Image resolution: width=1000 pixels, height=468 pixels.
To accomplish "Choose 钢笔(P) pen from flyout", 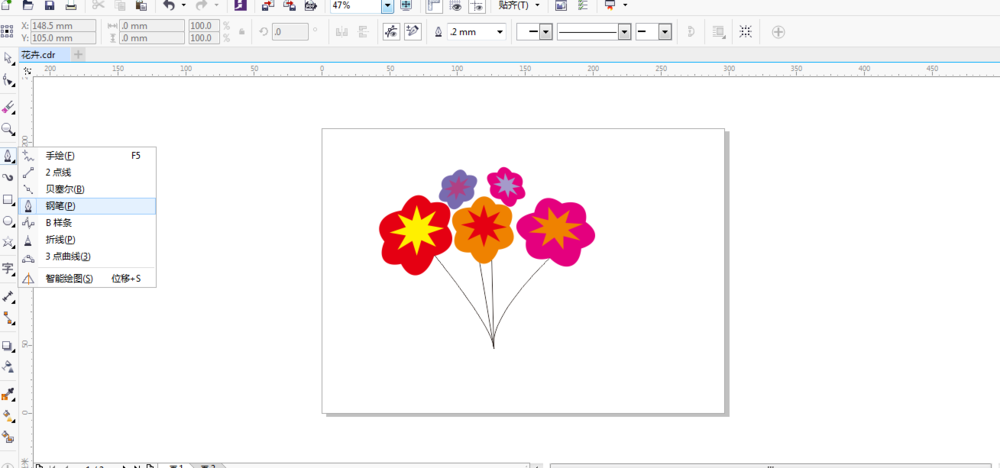I will [87, 206].
